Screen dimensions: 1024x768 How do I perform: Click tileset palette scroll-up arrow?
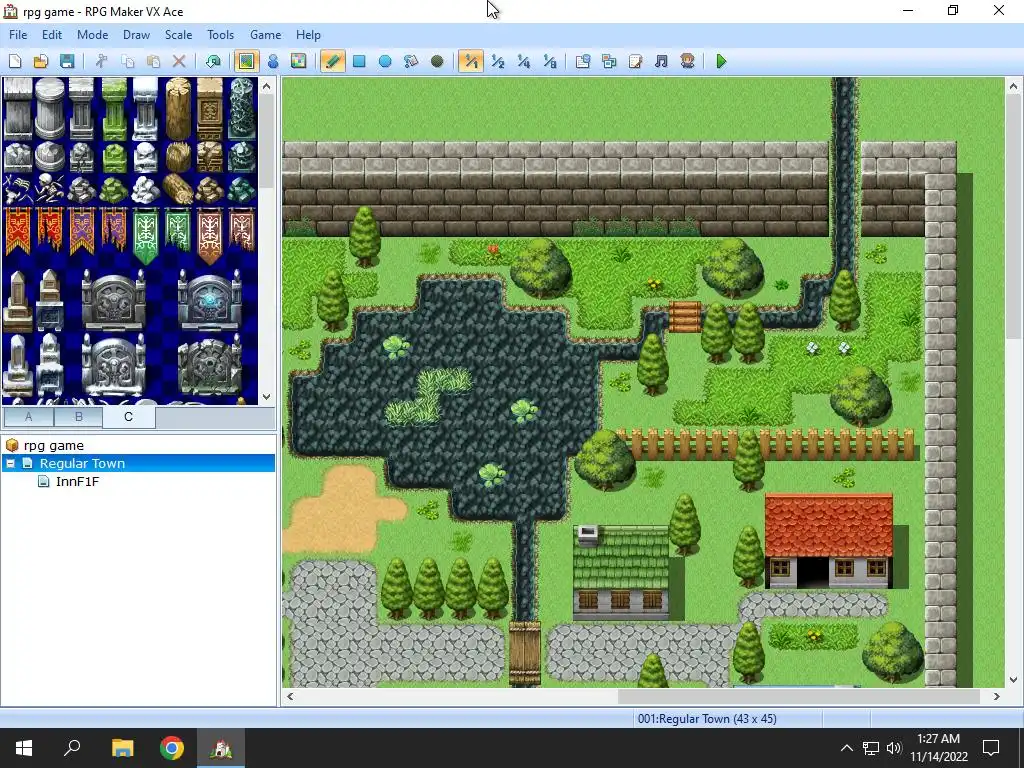pyautogui.click(x=266, y=86)
